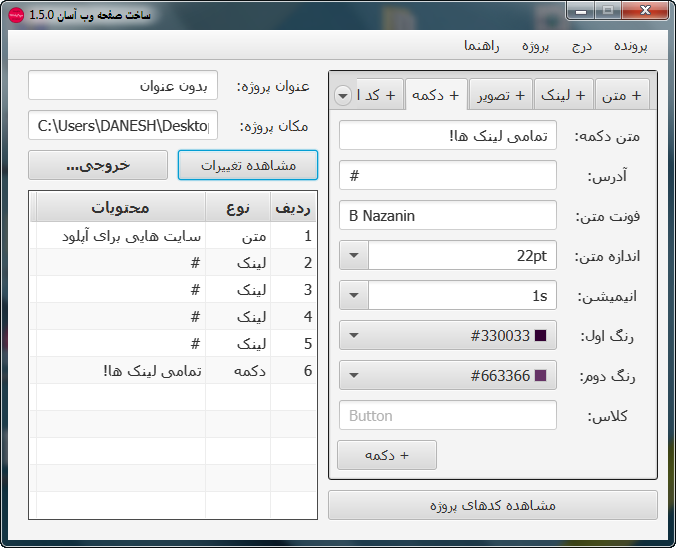The width and height of the screenshot is (676, 548).
Task: Open the first color #330033 picker
Action: (x=448, y=335)
